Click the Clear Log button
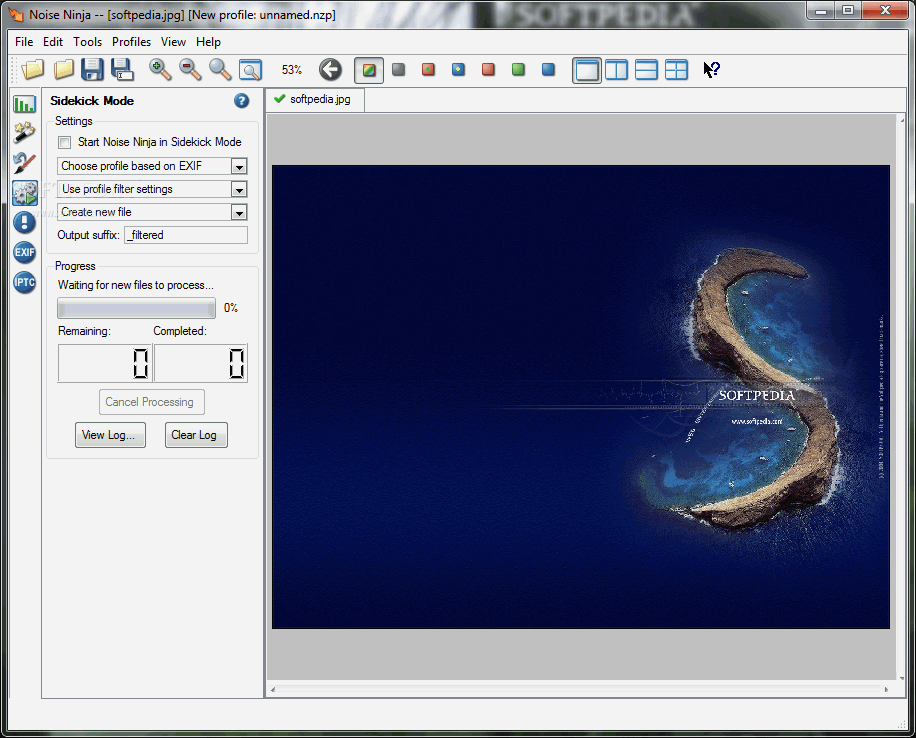The image size is (916, 738). click(x=196, y=435)
